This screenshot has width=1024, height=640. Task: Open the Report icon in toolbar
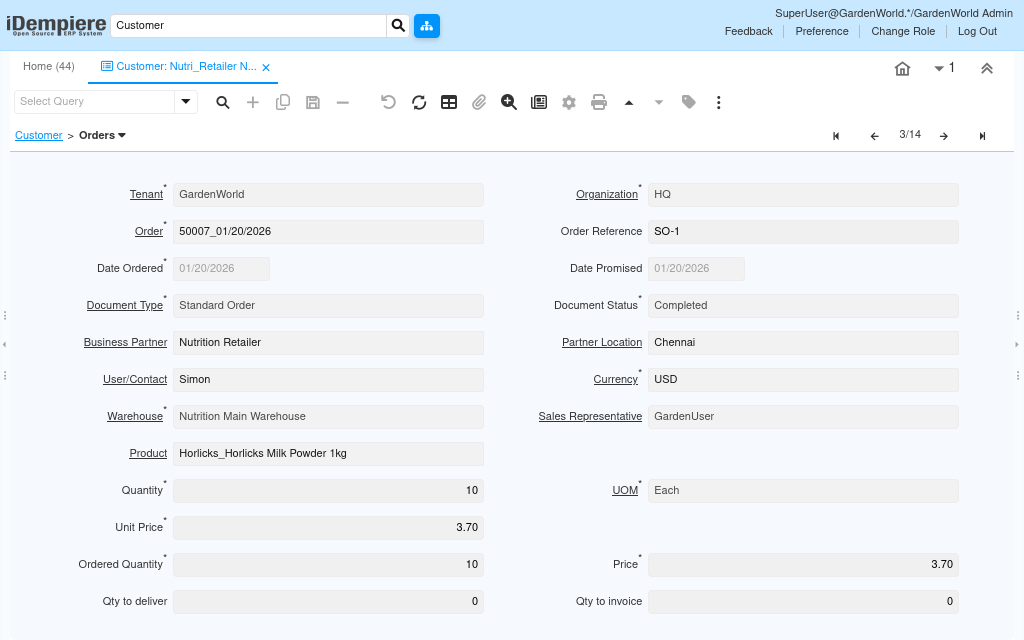tap(539, 102)
